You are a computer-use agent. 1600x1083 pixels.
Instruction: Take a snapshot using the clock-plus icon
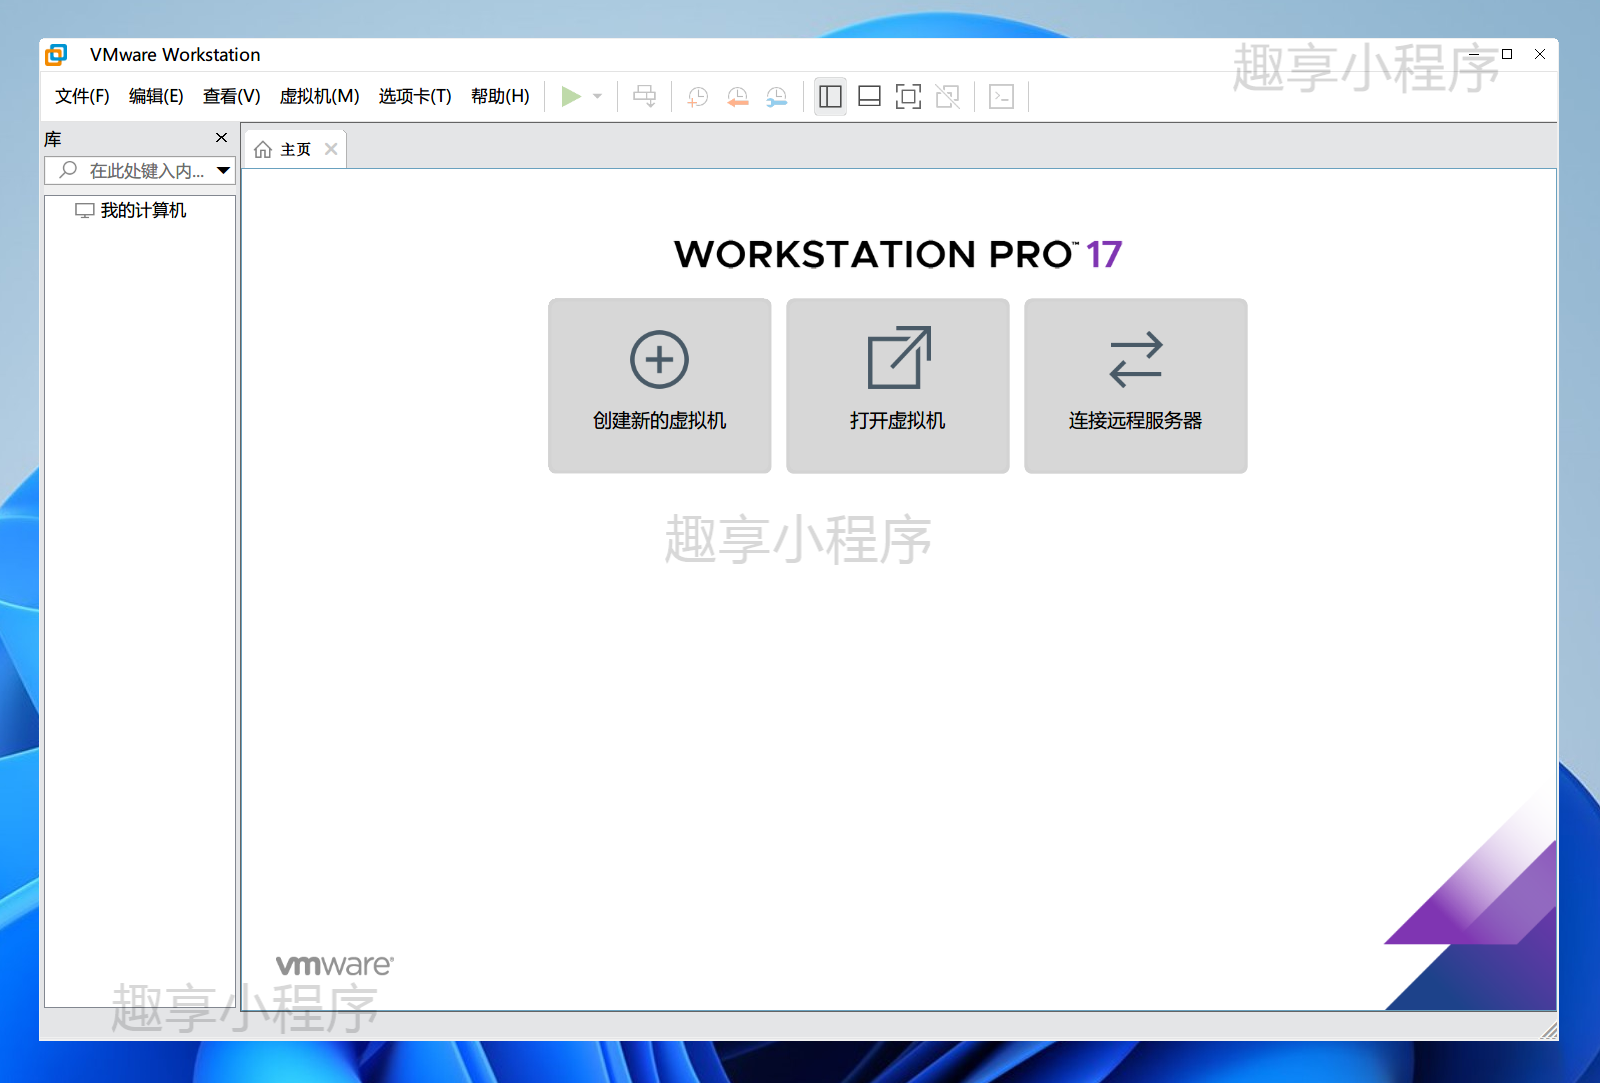click(x=698, y=96)
